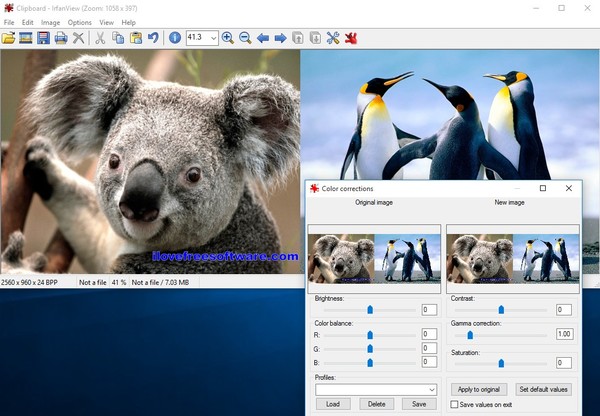Screen dimensions: 600x416
Task: Open the Options menu
Action: pos(79,22)
